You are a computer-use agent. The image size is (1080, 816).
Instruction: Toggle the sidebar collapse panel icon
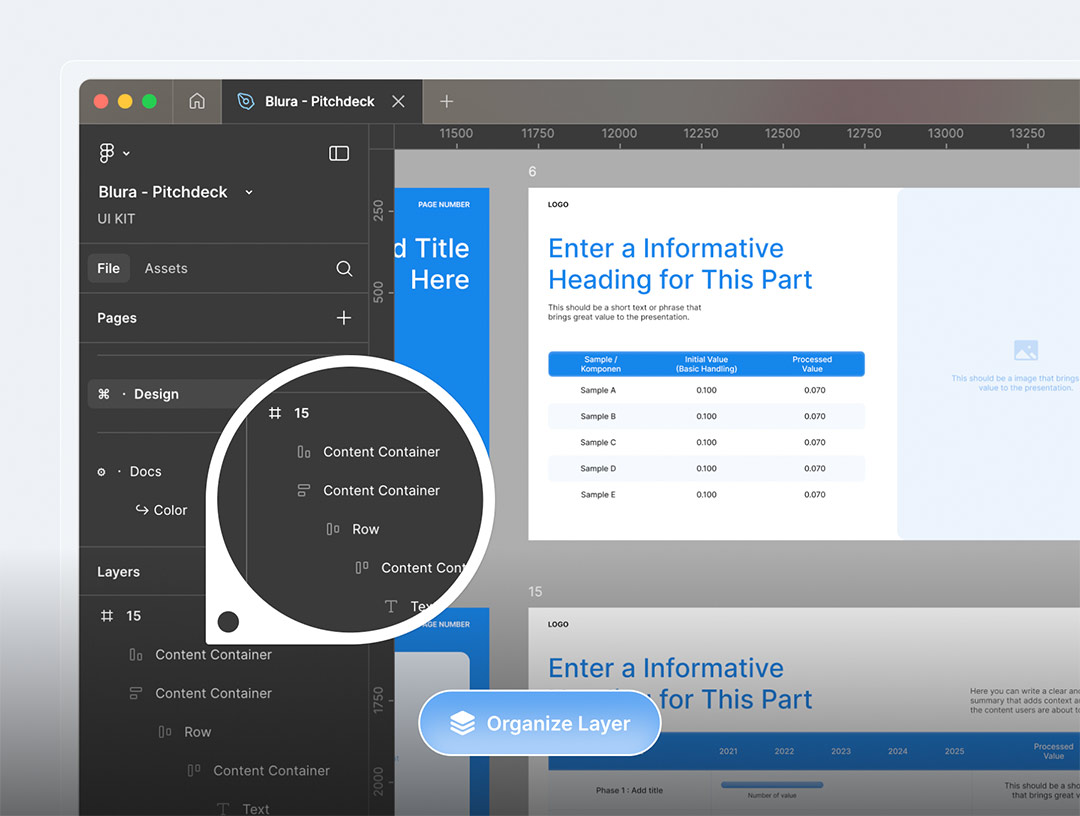click(339, 153)
